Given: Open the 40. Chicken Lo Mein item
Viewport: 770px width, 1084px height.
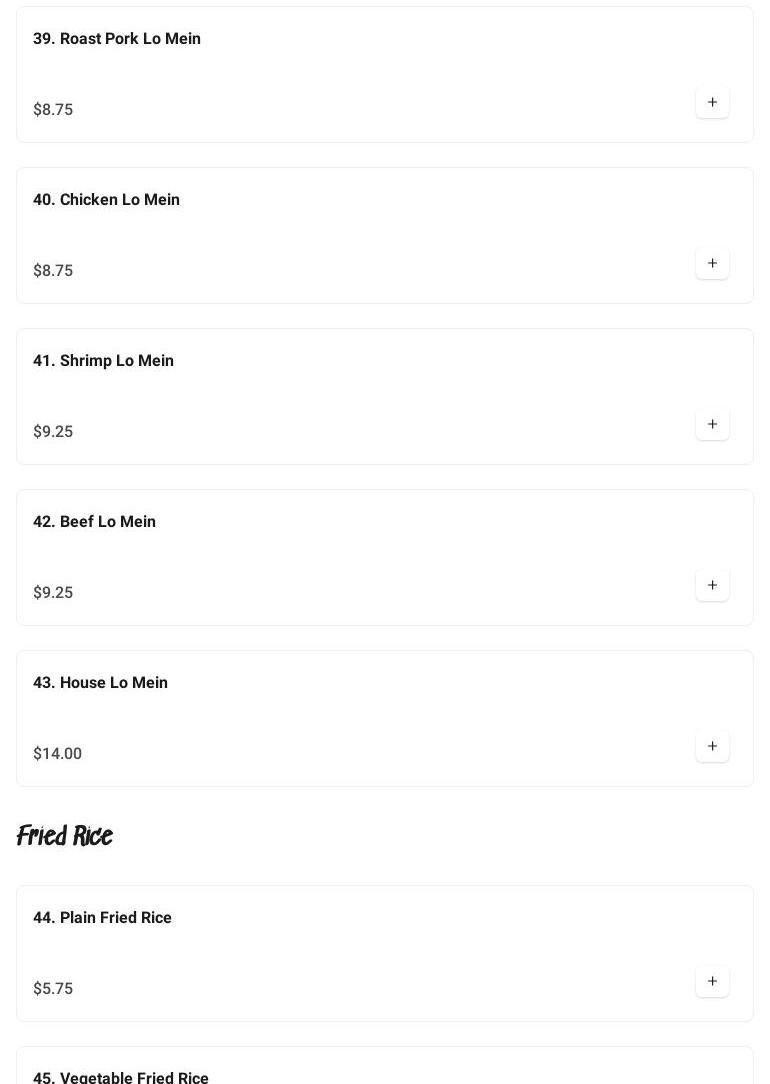Looking at the screenshot, I should tap(384, 236).
